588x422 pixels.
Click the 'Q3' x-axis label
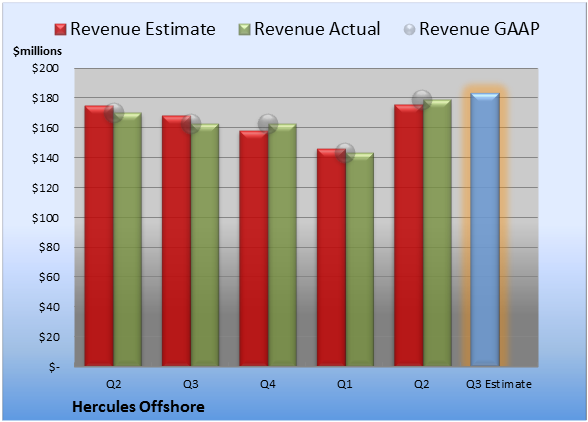190,384
